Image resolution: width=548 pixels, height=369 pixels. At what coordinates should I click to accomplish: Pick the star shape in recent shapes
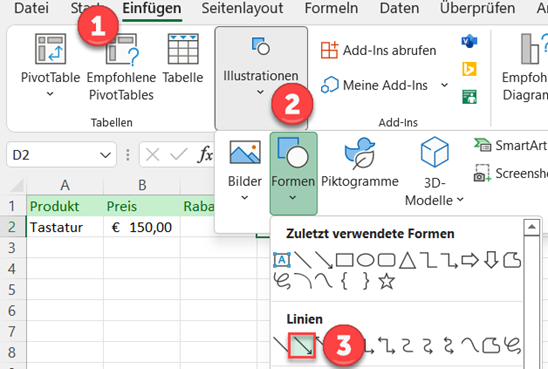click(387, 281)
